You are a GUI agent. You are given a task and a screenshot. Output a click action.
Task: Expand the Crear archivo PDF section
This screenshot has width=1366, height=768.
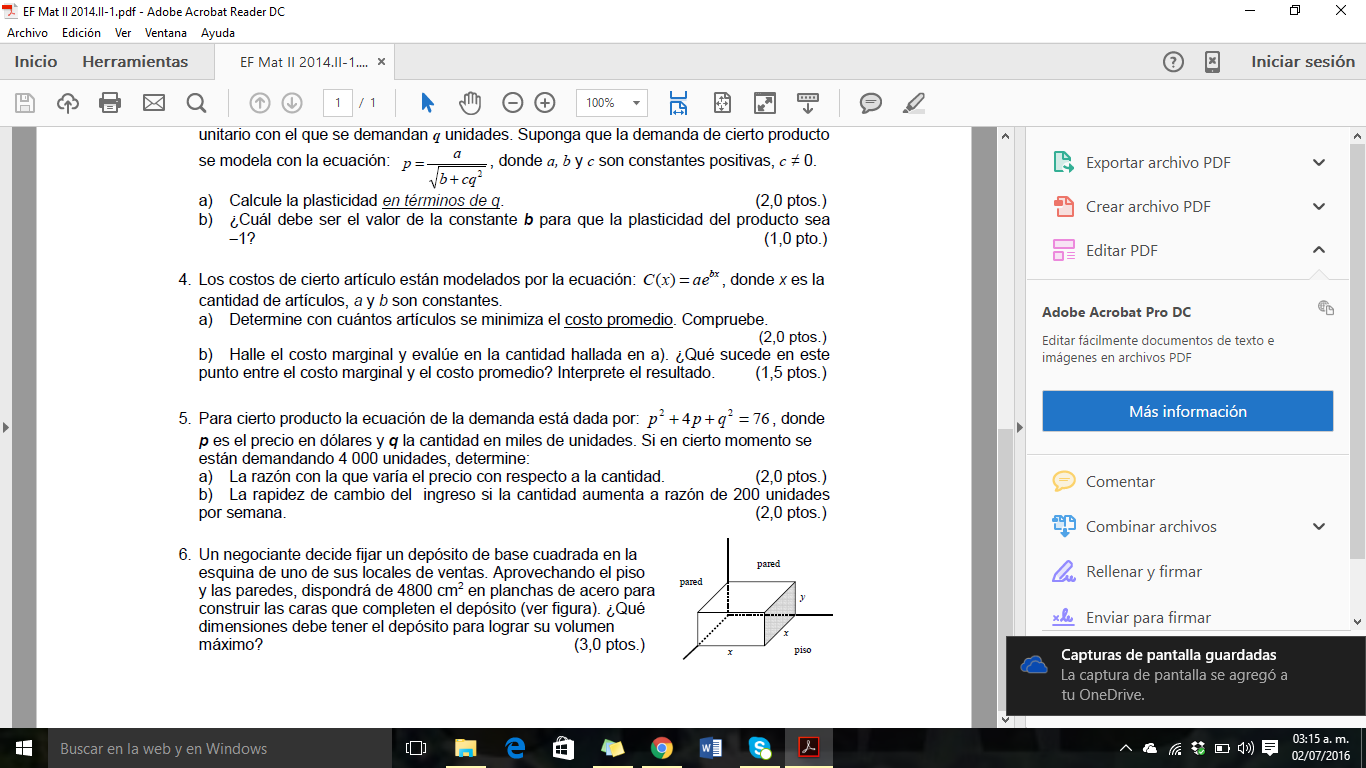click(x=1319, y=207)
